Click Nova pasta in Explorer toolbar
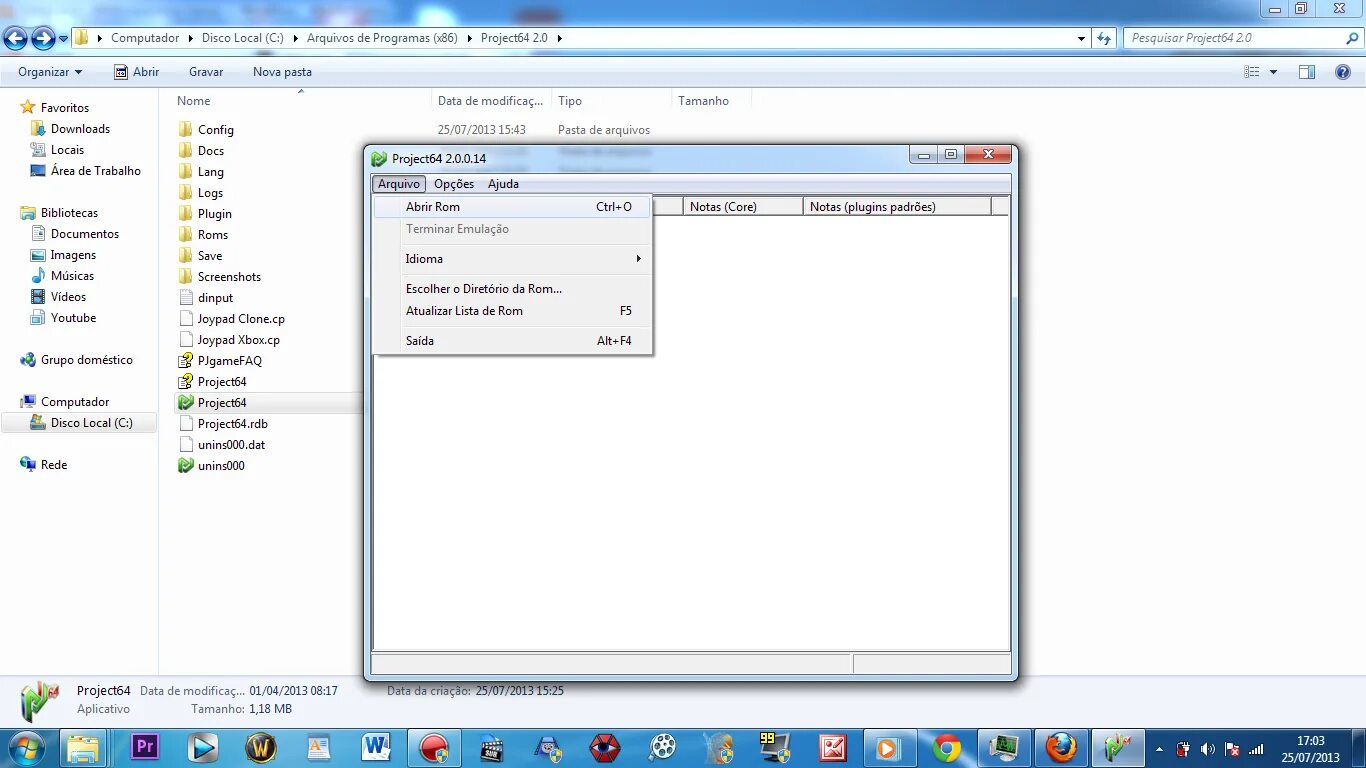The image size is (1366, 768). (282, 72)
